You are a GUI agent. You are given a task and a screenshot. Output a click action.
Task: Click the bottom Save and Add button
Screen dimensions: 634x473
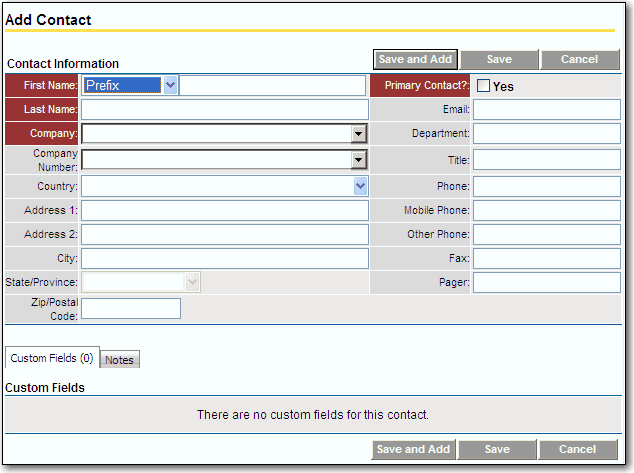[x=413, y=450]
